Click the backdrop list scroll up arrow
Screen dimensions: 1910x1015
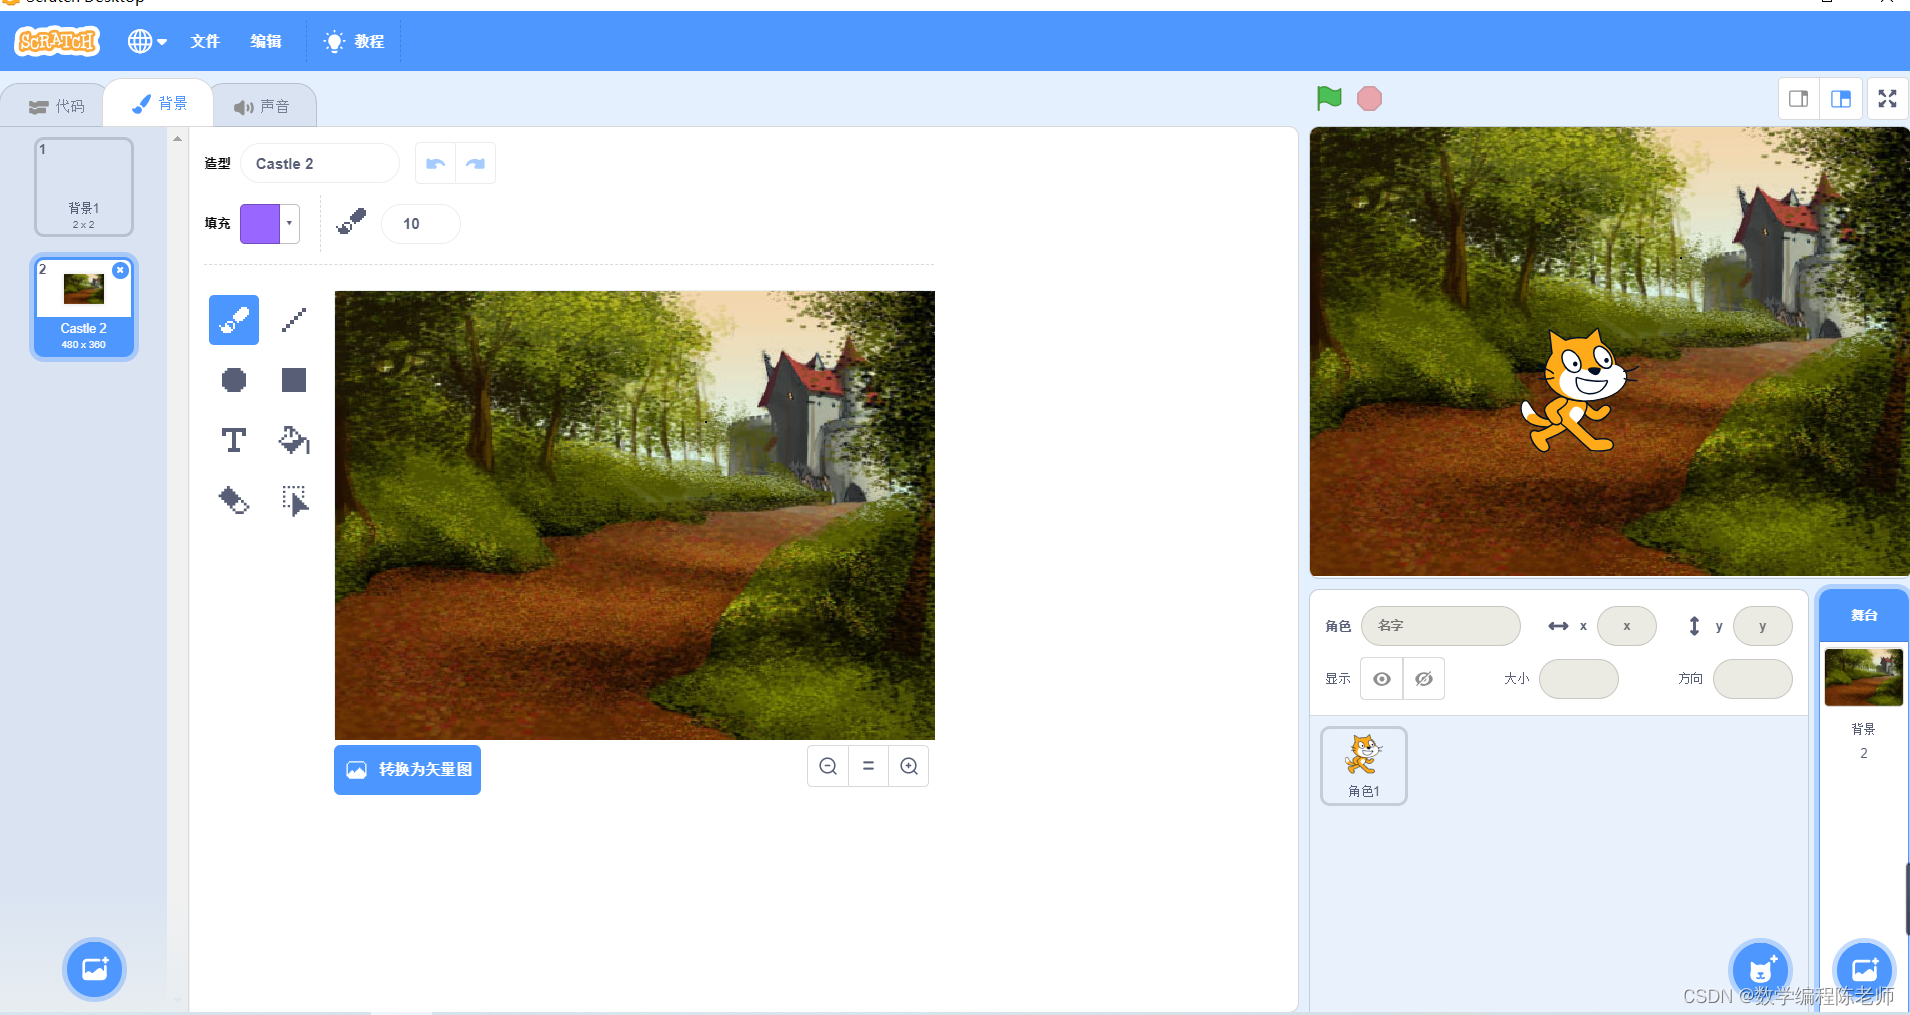tap(178, 139)
